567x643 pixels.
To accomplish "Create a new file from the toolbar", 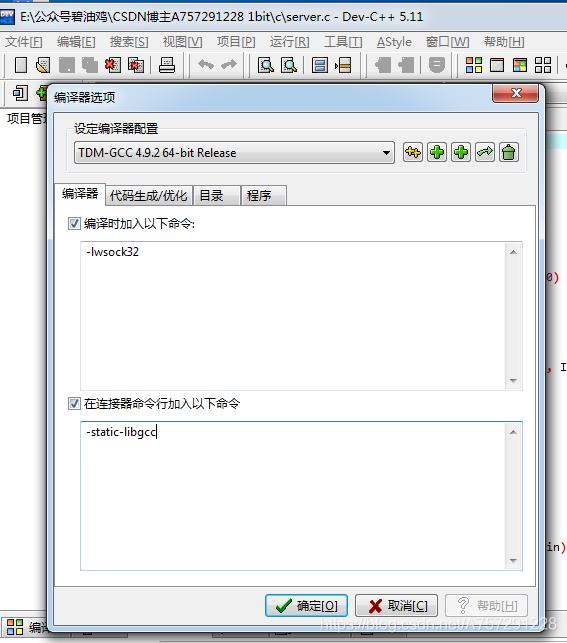I will point(20,65).
